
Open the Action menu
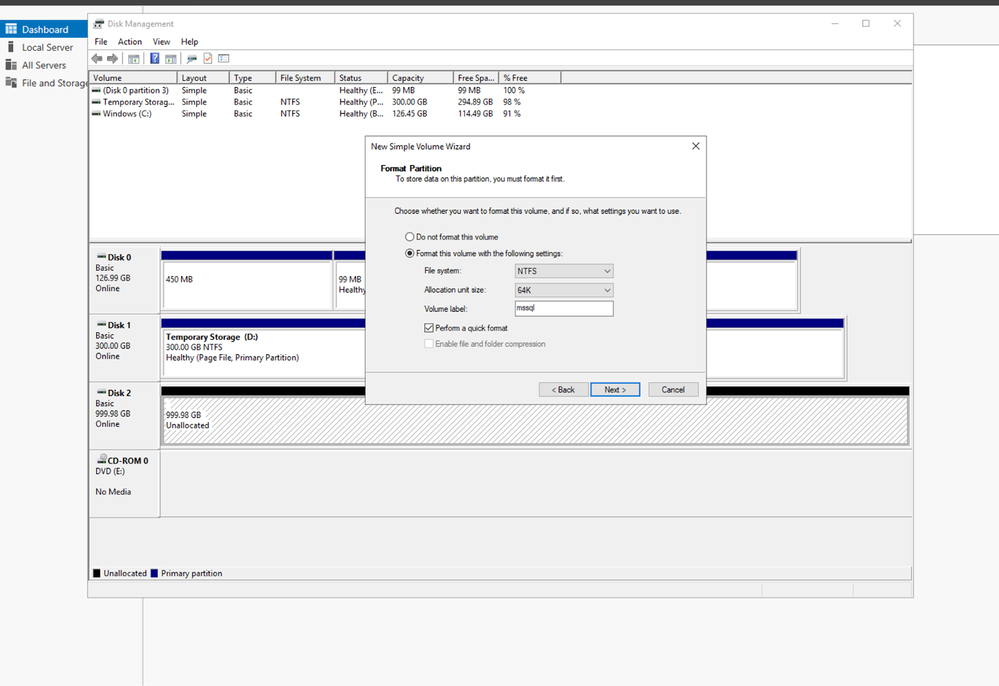click(x=130, y=42)
